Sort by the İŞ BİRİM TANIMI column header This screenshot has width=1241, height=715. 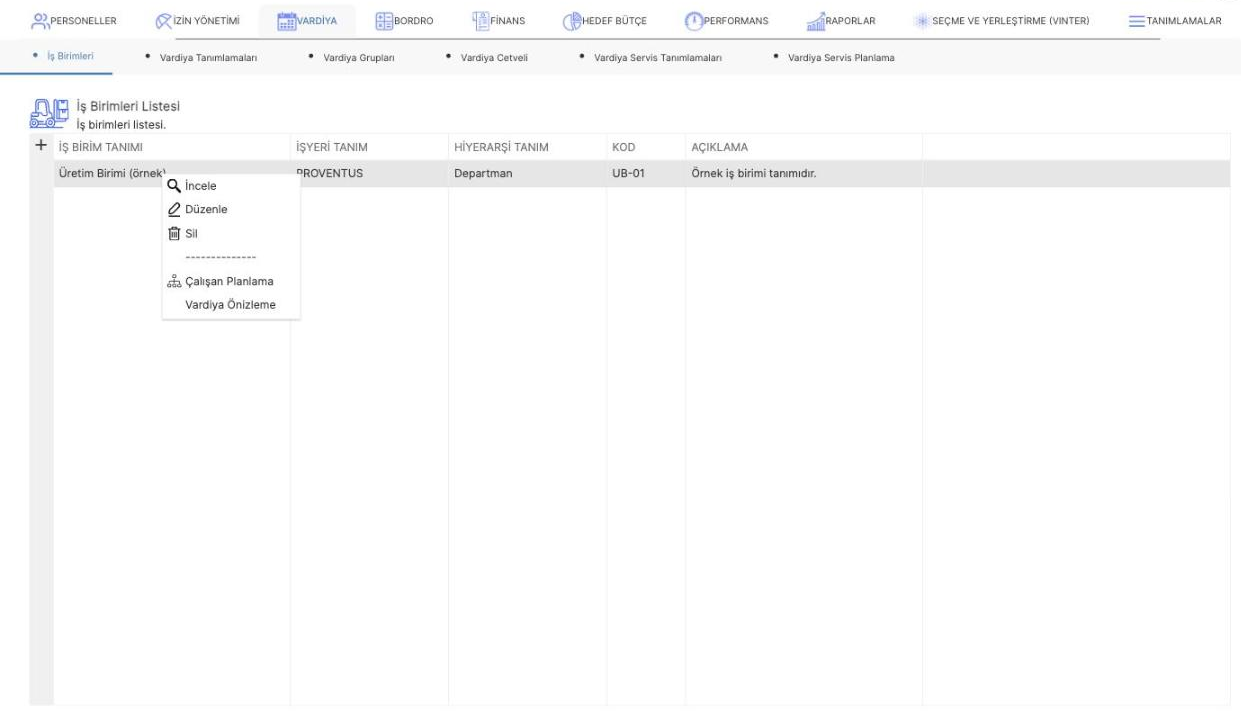pyautogui.click(x=171, y=148)
